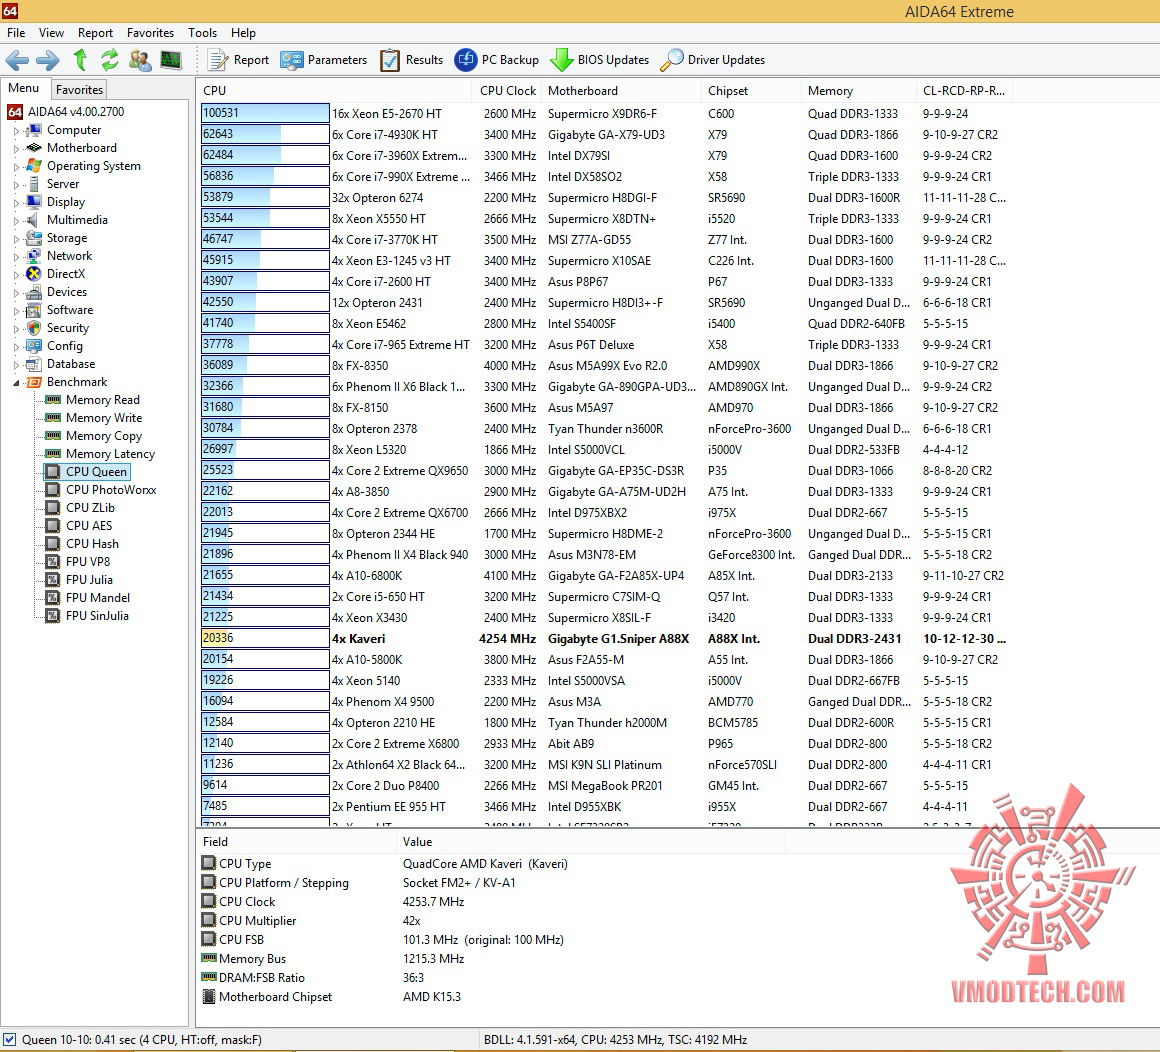Screen dimensions: 1160x1052
Task: Click the green Refresh toolbar icon
Action: coord(109,59)
